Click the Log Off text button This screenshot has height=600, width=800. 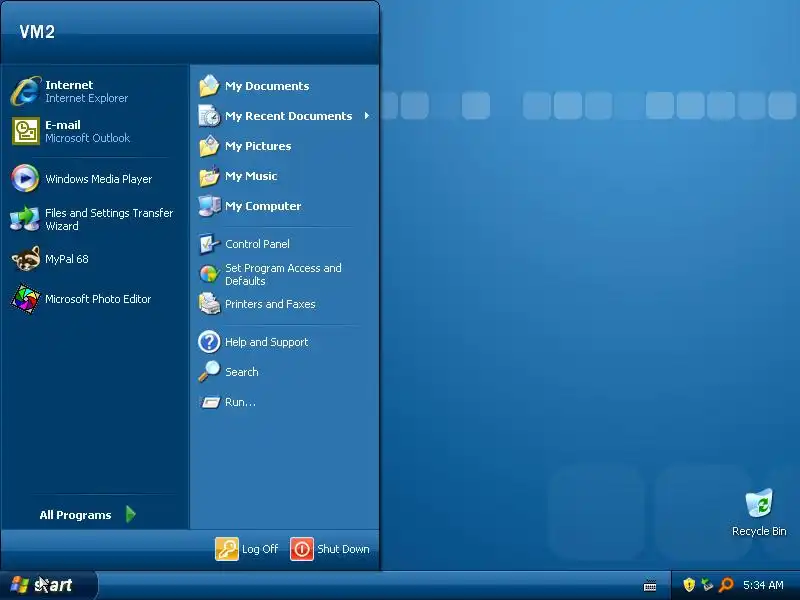click(x=260, y=549)
